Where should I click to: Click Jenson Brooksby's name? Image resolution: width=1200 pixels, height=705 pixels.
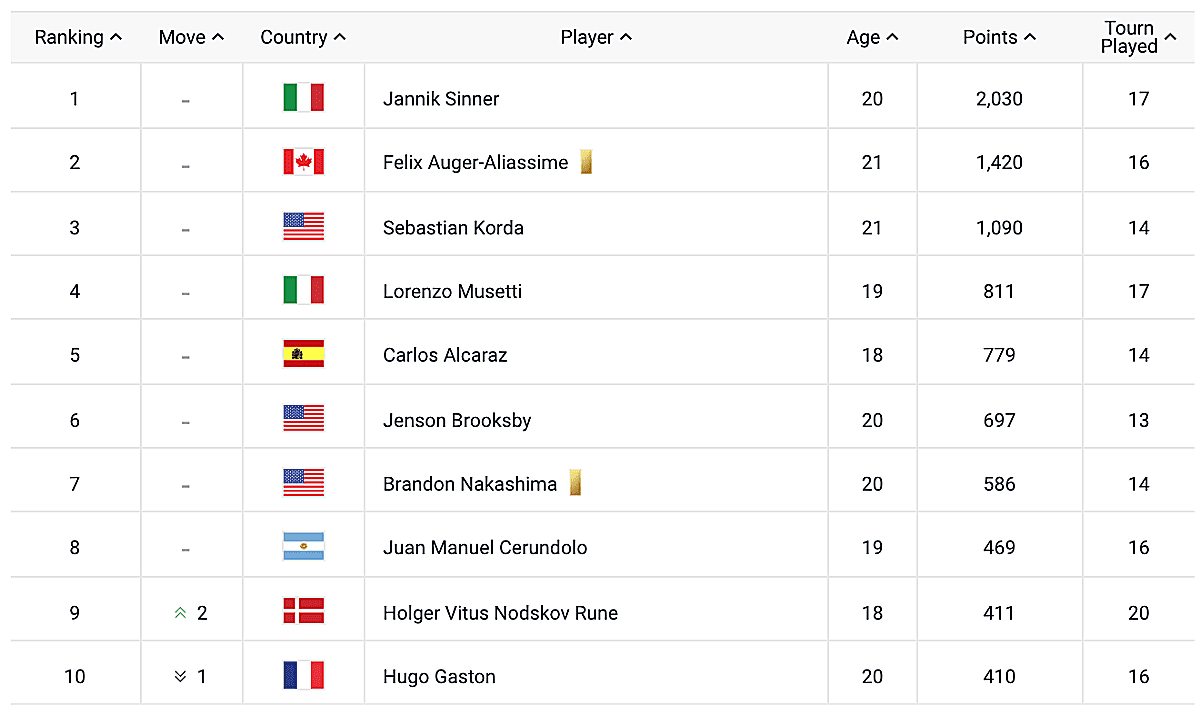[456, 420]
